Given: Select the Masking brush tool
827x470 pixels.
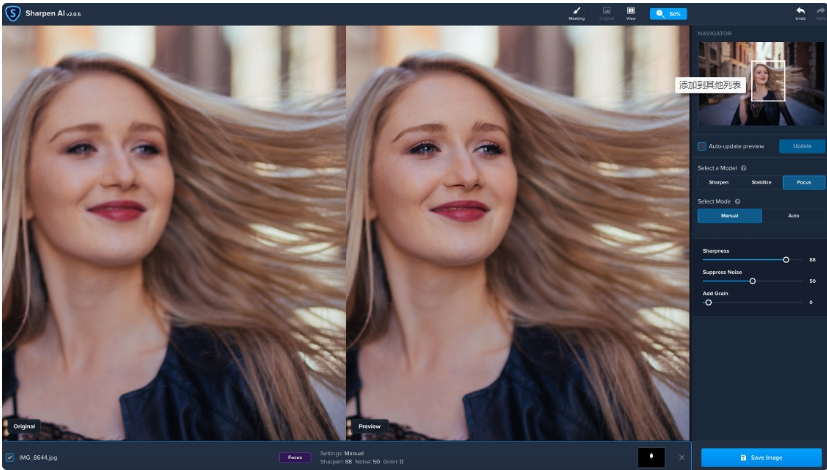Looking at the screenshot, I should (576, 14).
